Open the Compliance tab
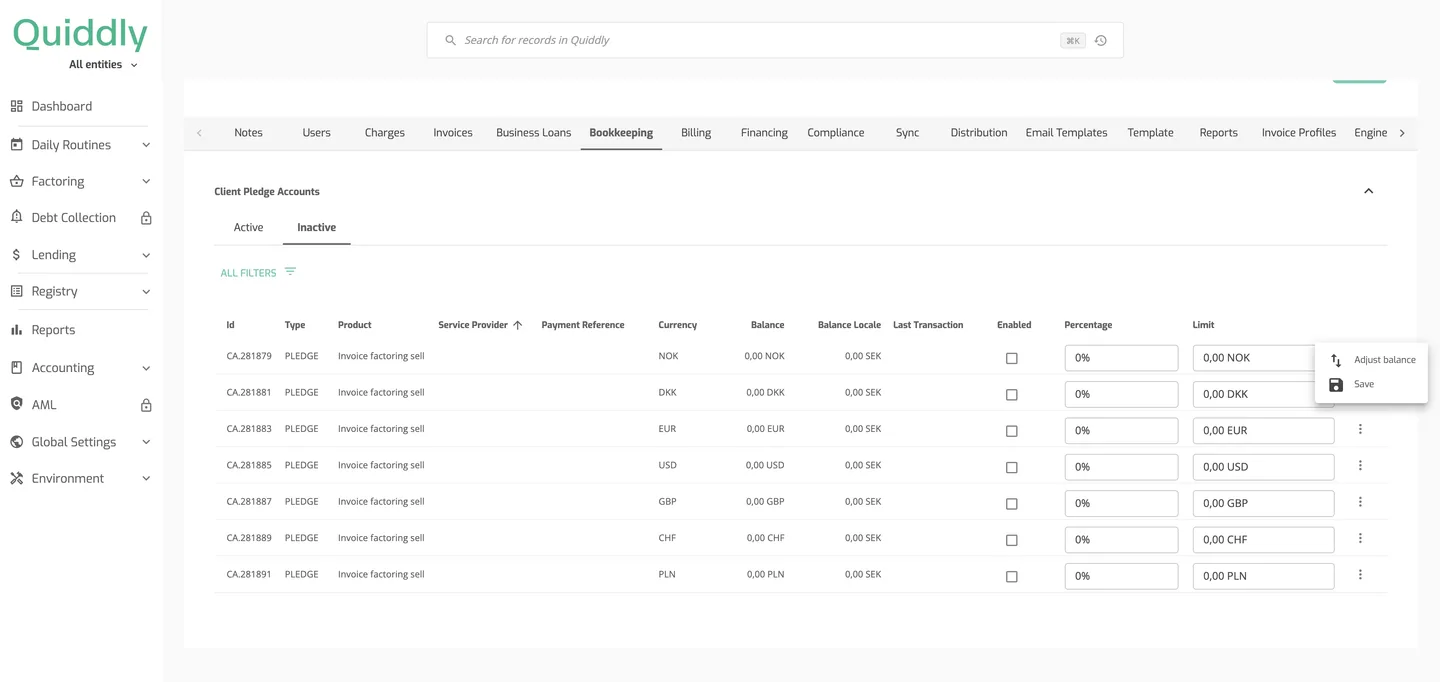This screenshot has height=682, width=1440. (x=836, y=132)
